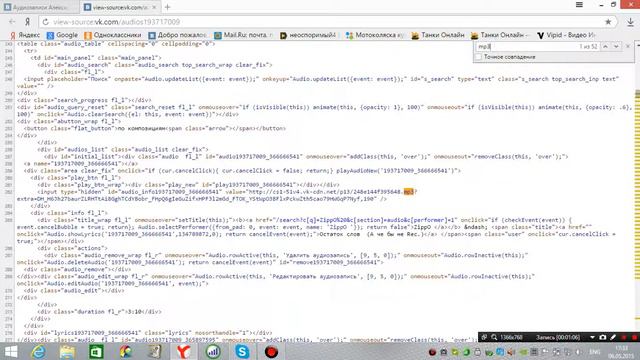Click the Запись [00:01:06] recording timer
The image size is (640, 360).
[558, 338]
